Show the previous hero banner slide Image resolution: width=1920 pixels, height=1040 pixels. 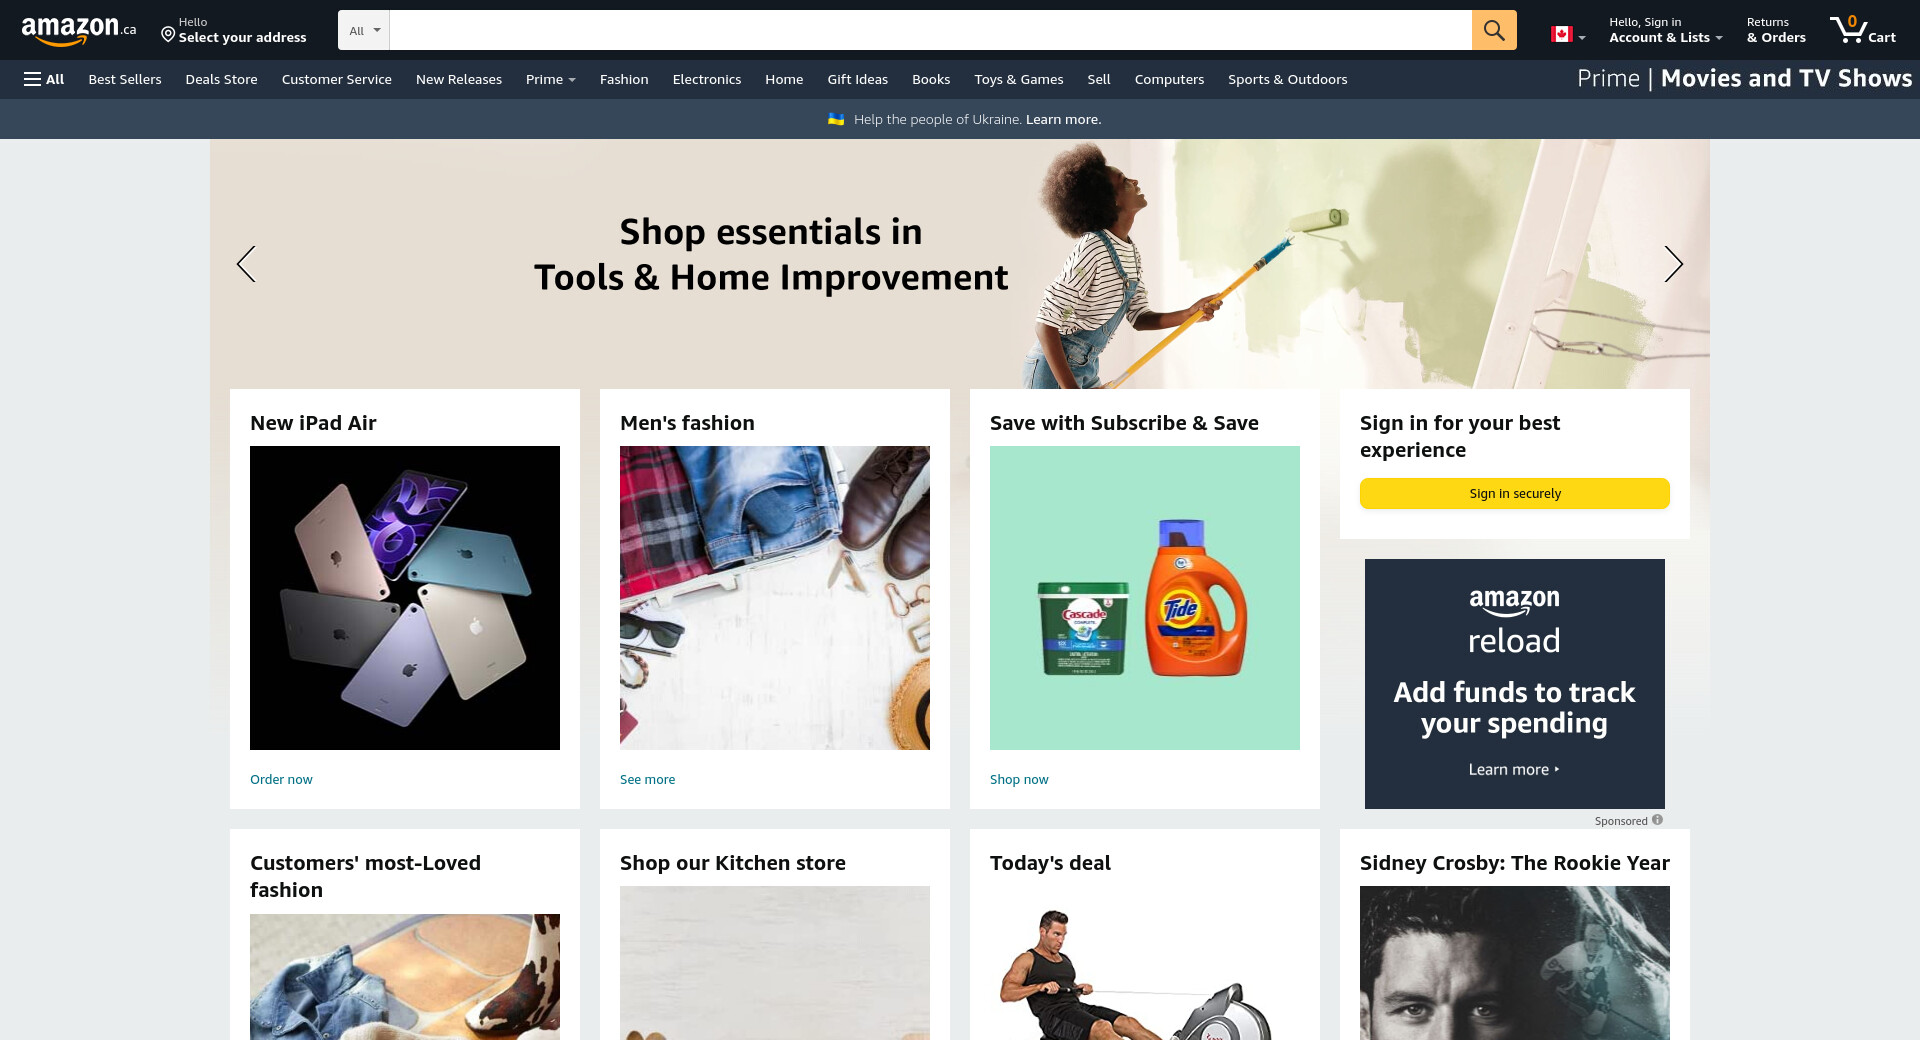[246, 264]
